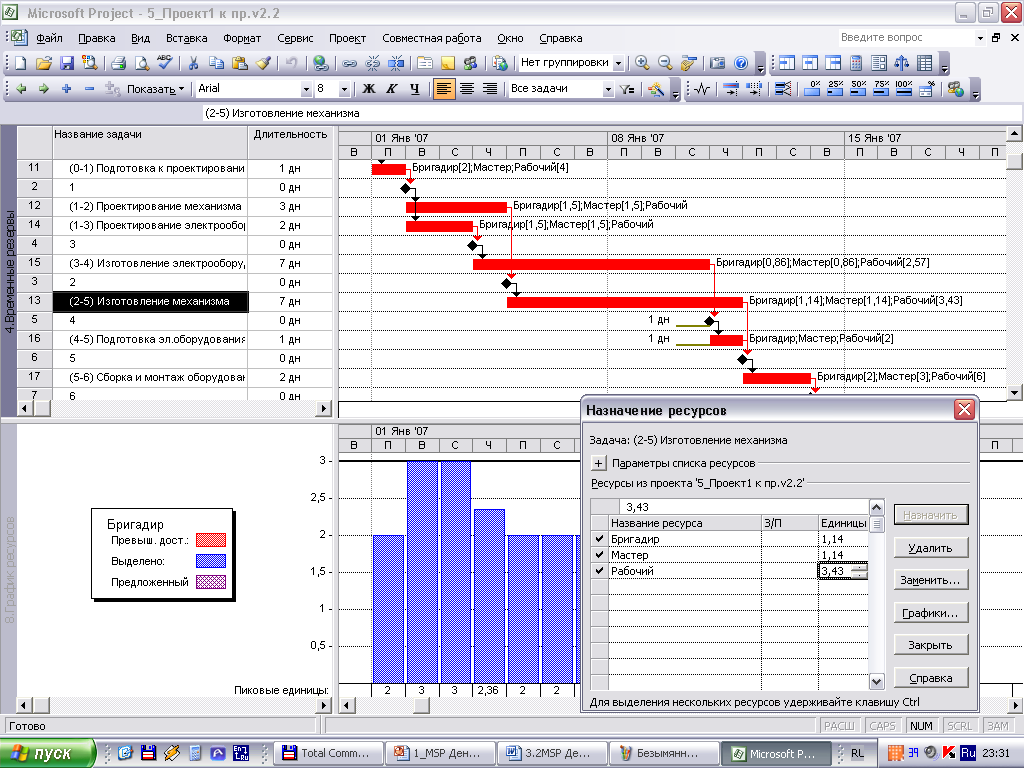
Task: Toggle align left button
Action: 443,89
